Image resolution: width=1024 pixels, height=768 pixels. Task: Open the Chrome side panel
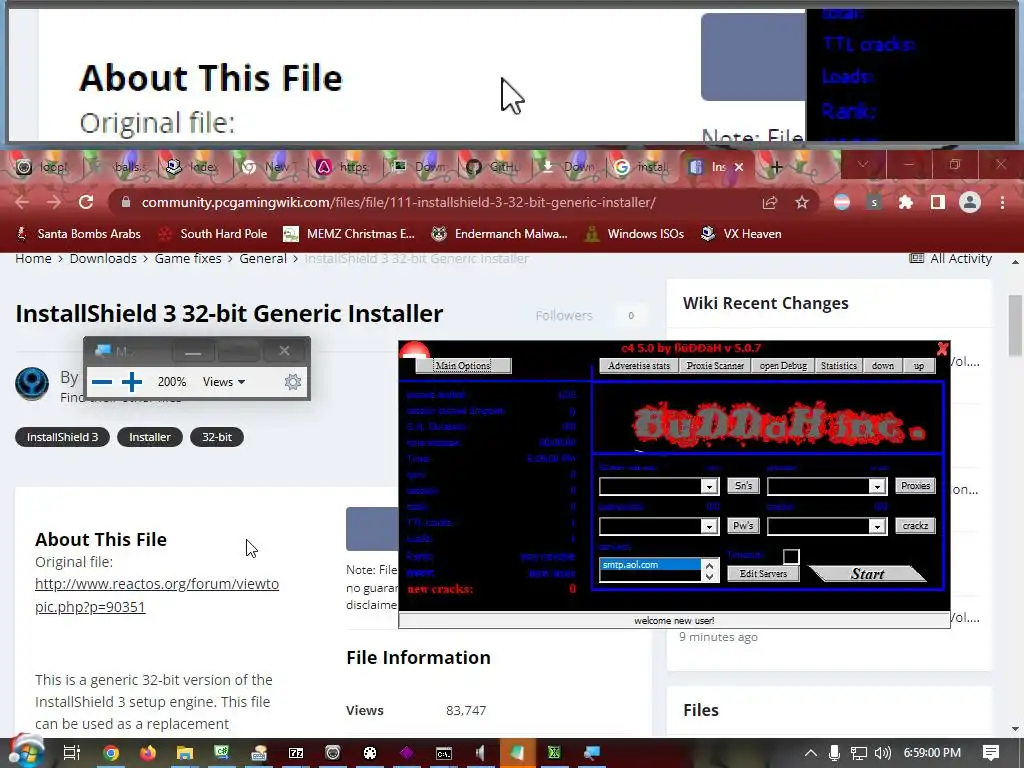938,202
